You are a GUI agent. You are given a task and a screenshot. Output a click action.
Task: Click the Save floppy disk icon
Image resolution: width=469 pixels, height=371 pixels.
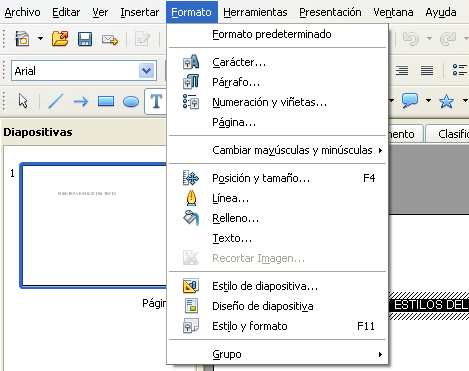[85, 39]
